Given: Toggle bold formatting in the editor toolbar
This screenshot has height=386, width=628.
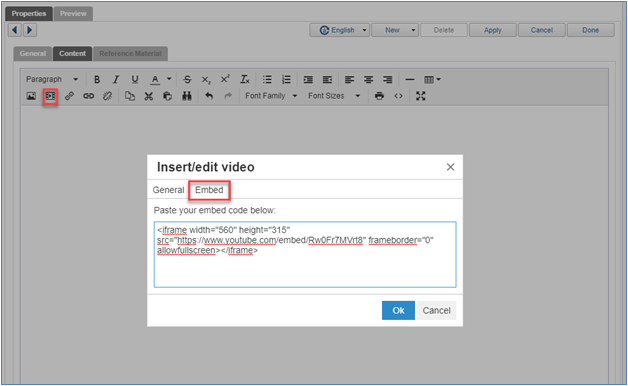Looking at the screenshot, I should pos(97,79).
